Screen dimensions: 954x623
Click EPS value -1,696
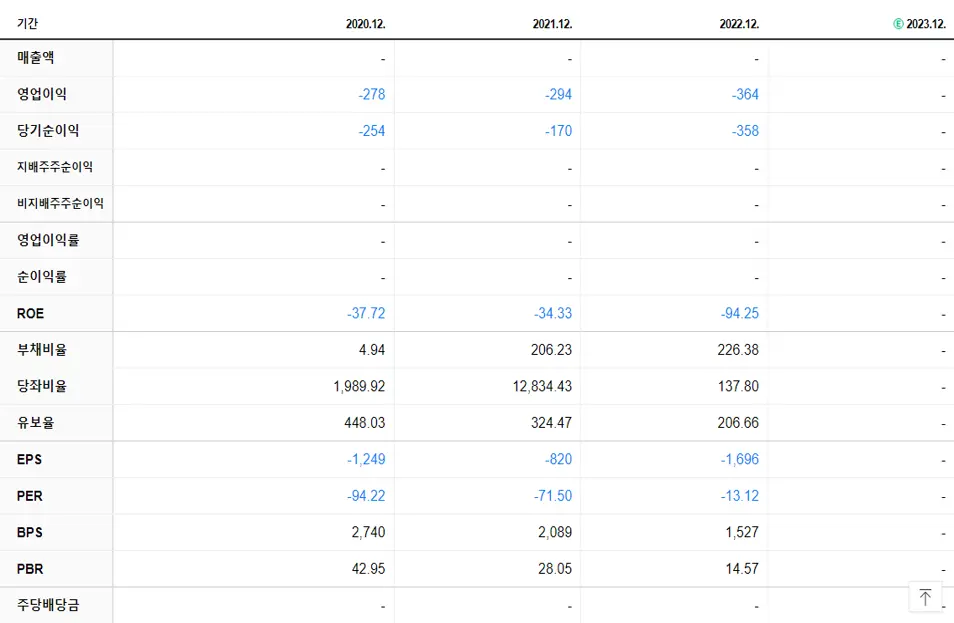pos(740,459)
